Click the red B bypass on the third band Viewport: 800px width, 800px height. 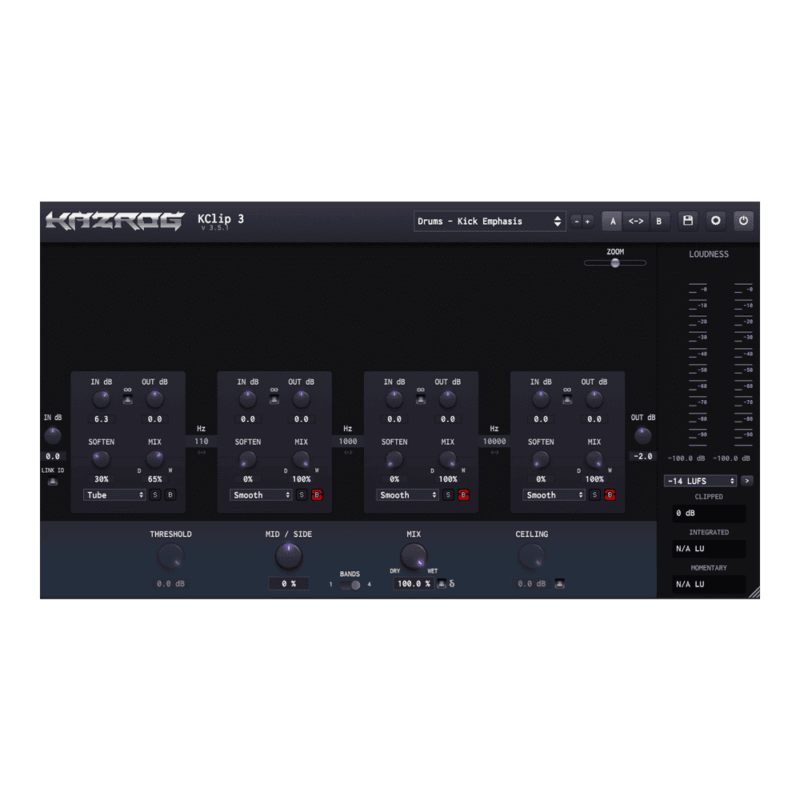pos(463,495)
